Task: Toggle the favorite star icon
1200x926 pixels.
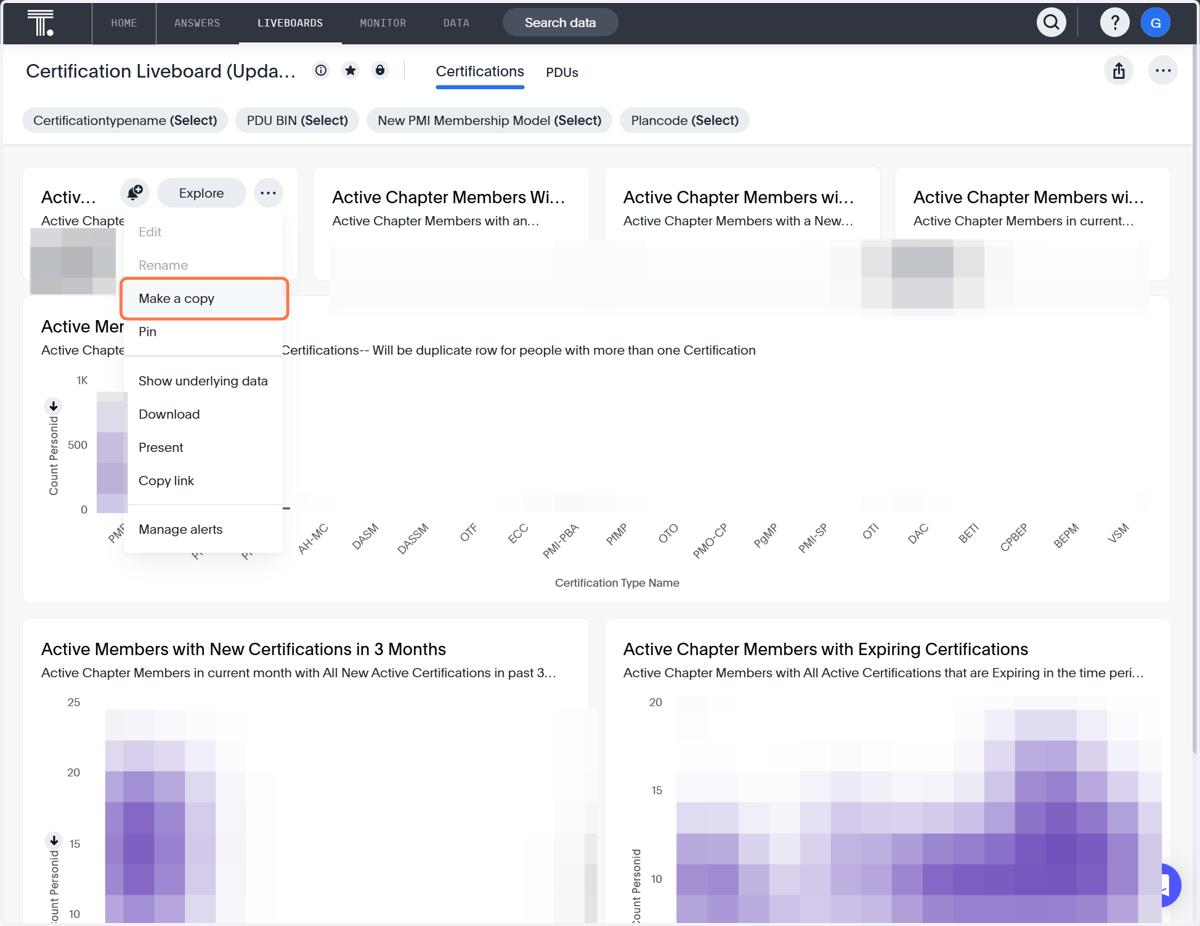Action: [x=350, y=71]
